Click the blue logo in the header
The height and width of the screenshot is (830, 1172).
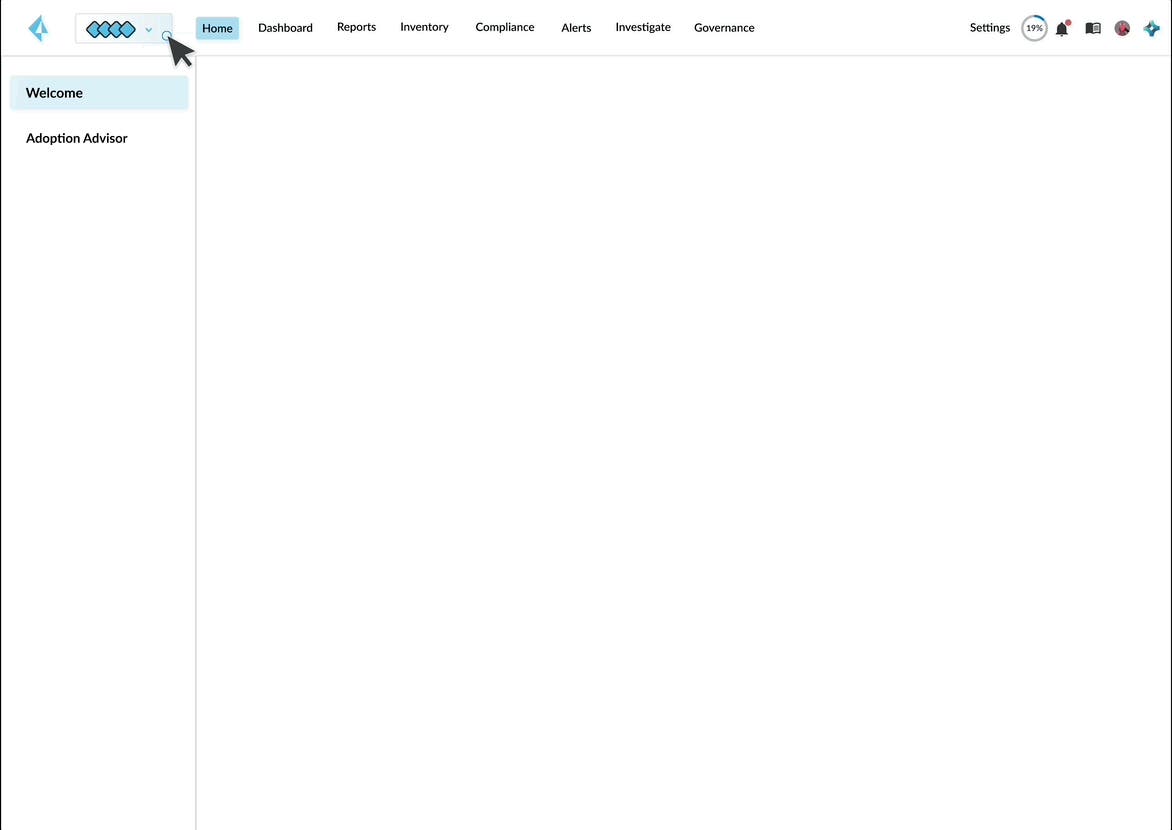coord(38,28)
